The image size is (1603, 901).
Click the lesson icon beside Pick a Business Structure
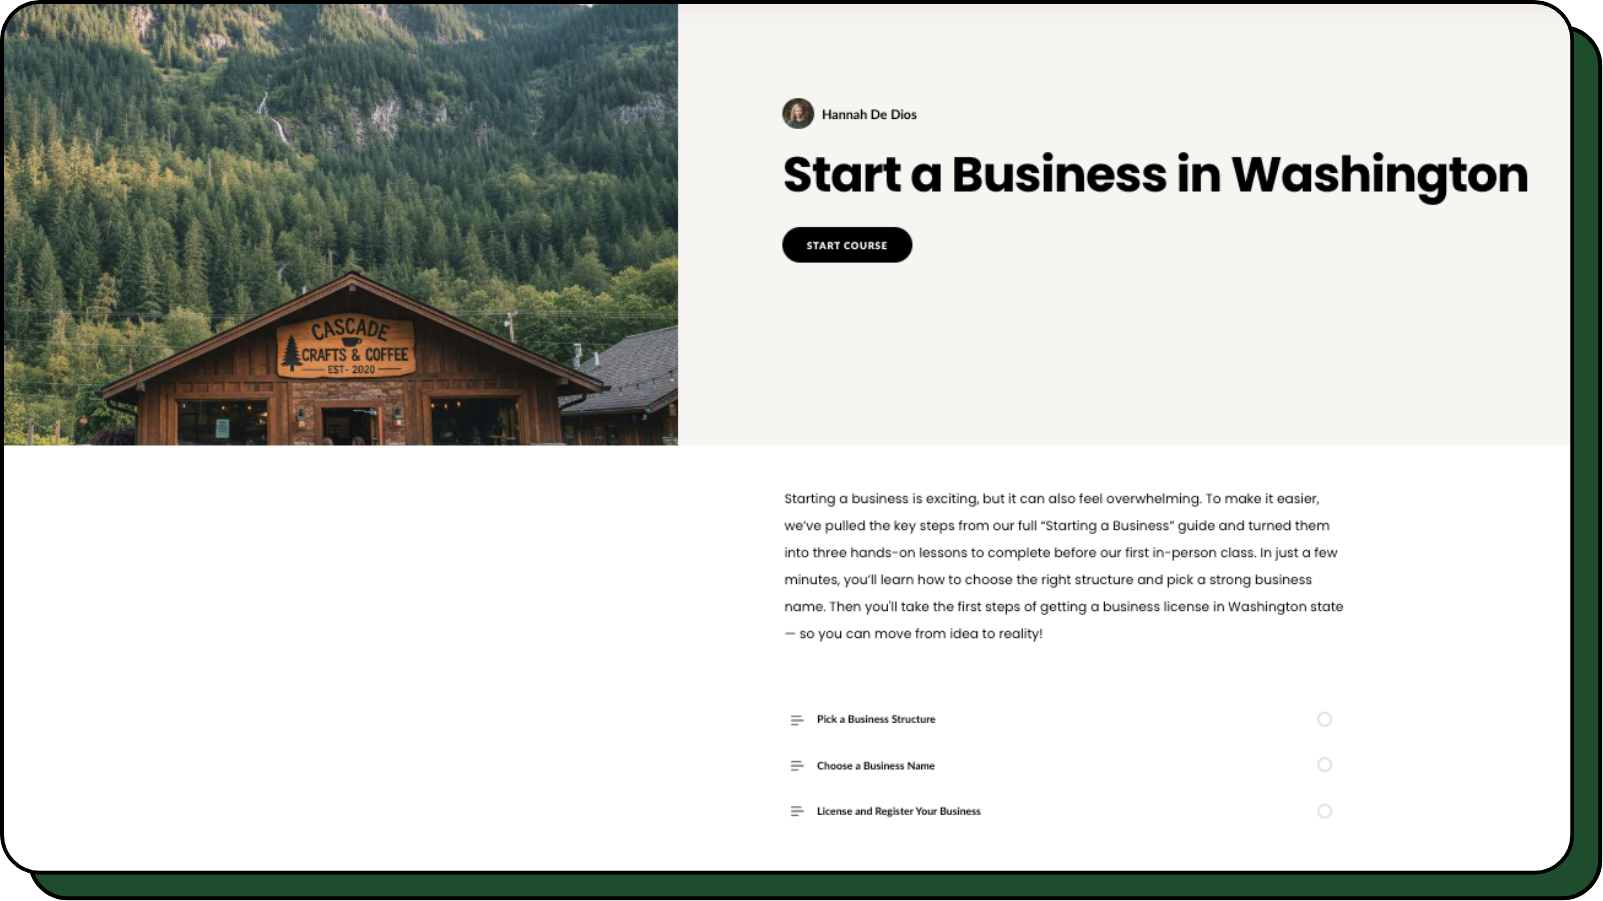[x=797, y=720]
